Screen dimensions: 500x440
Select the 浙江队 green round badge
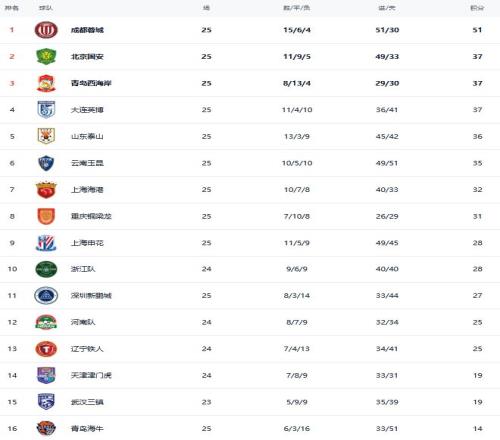tap(46, 269)
